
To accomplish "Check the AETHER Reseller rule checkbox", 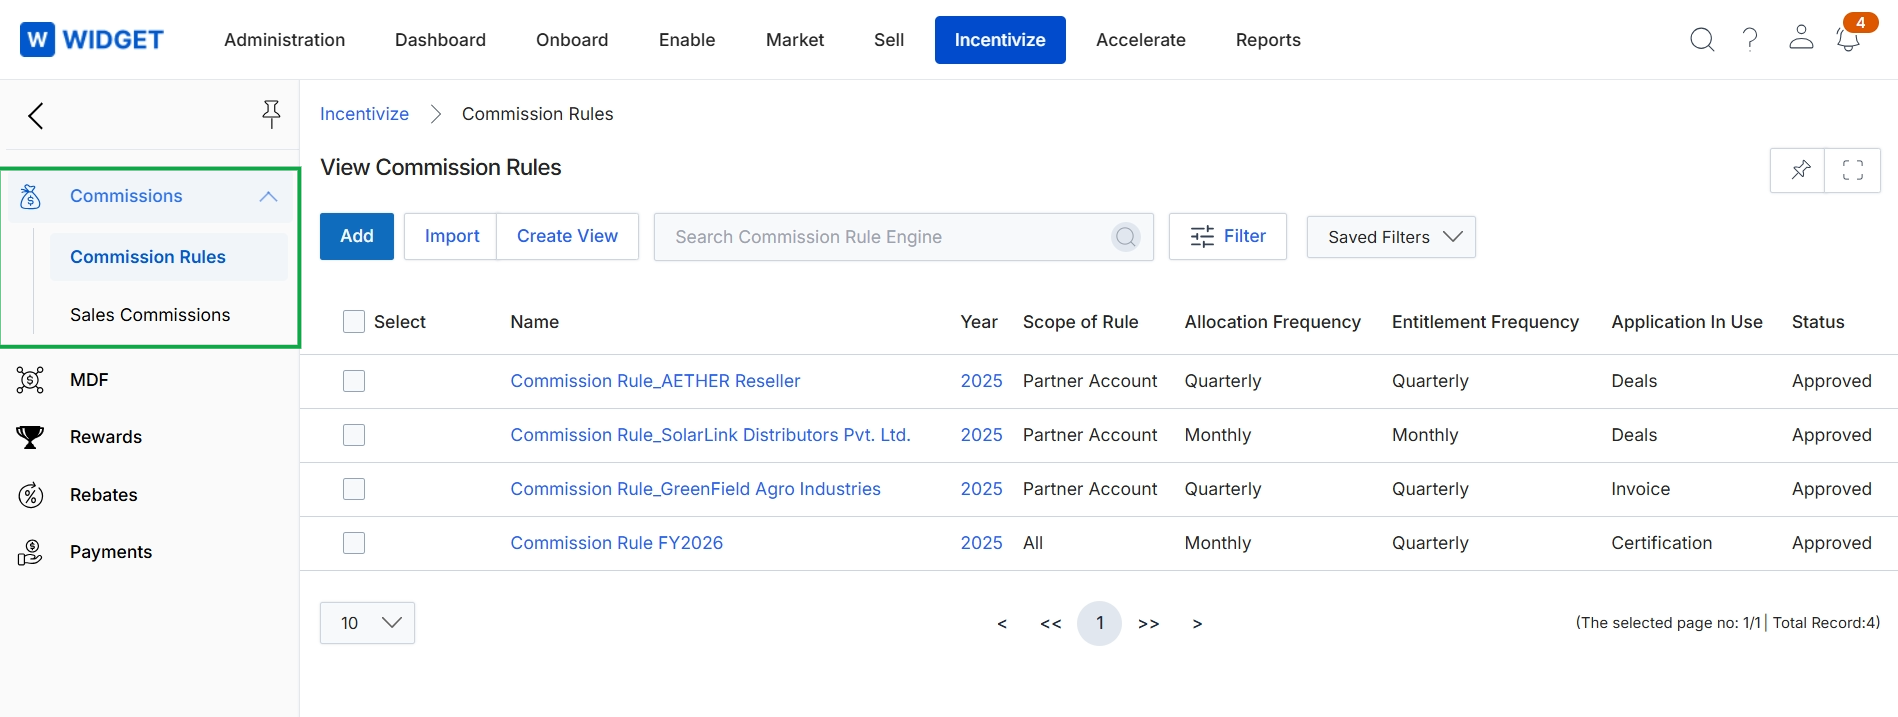I will coord(354,381).
